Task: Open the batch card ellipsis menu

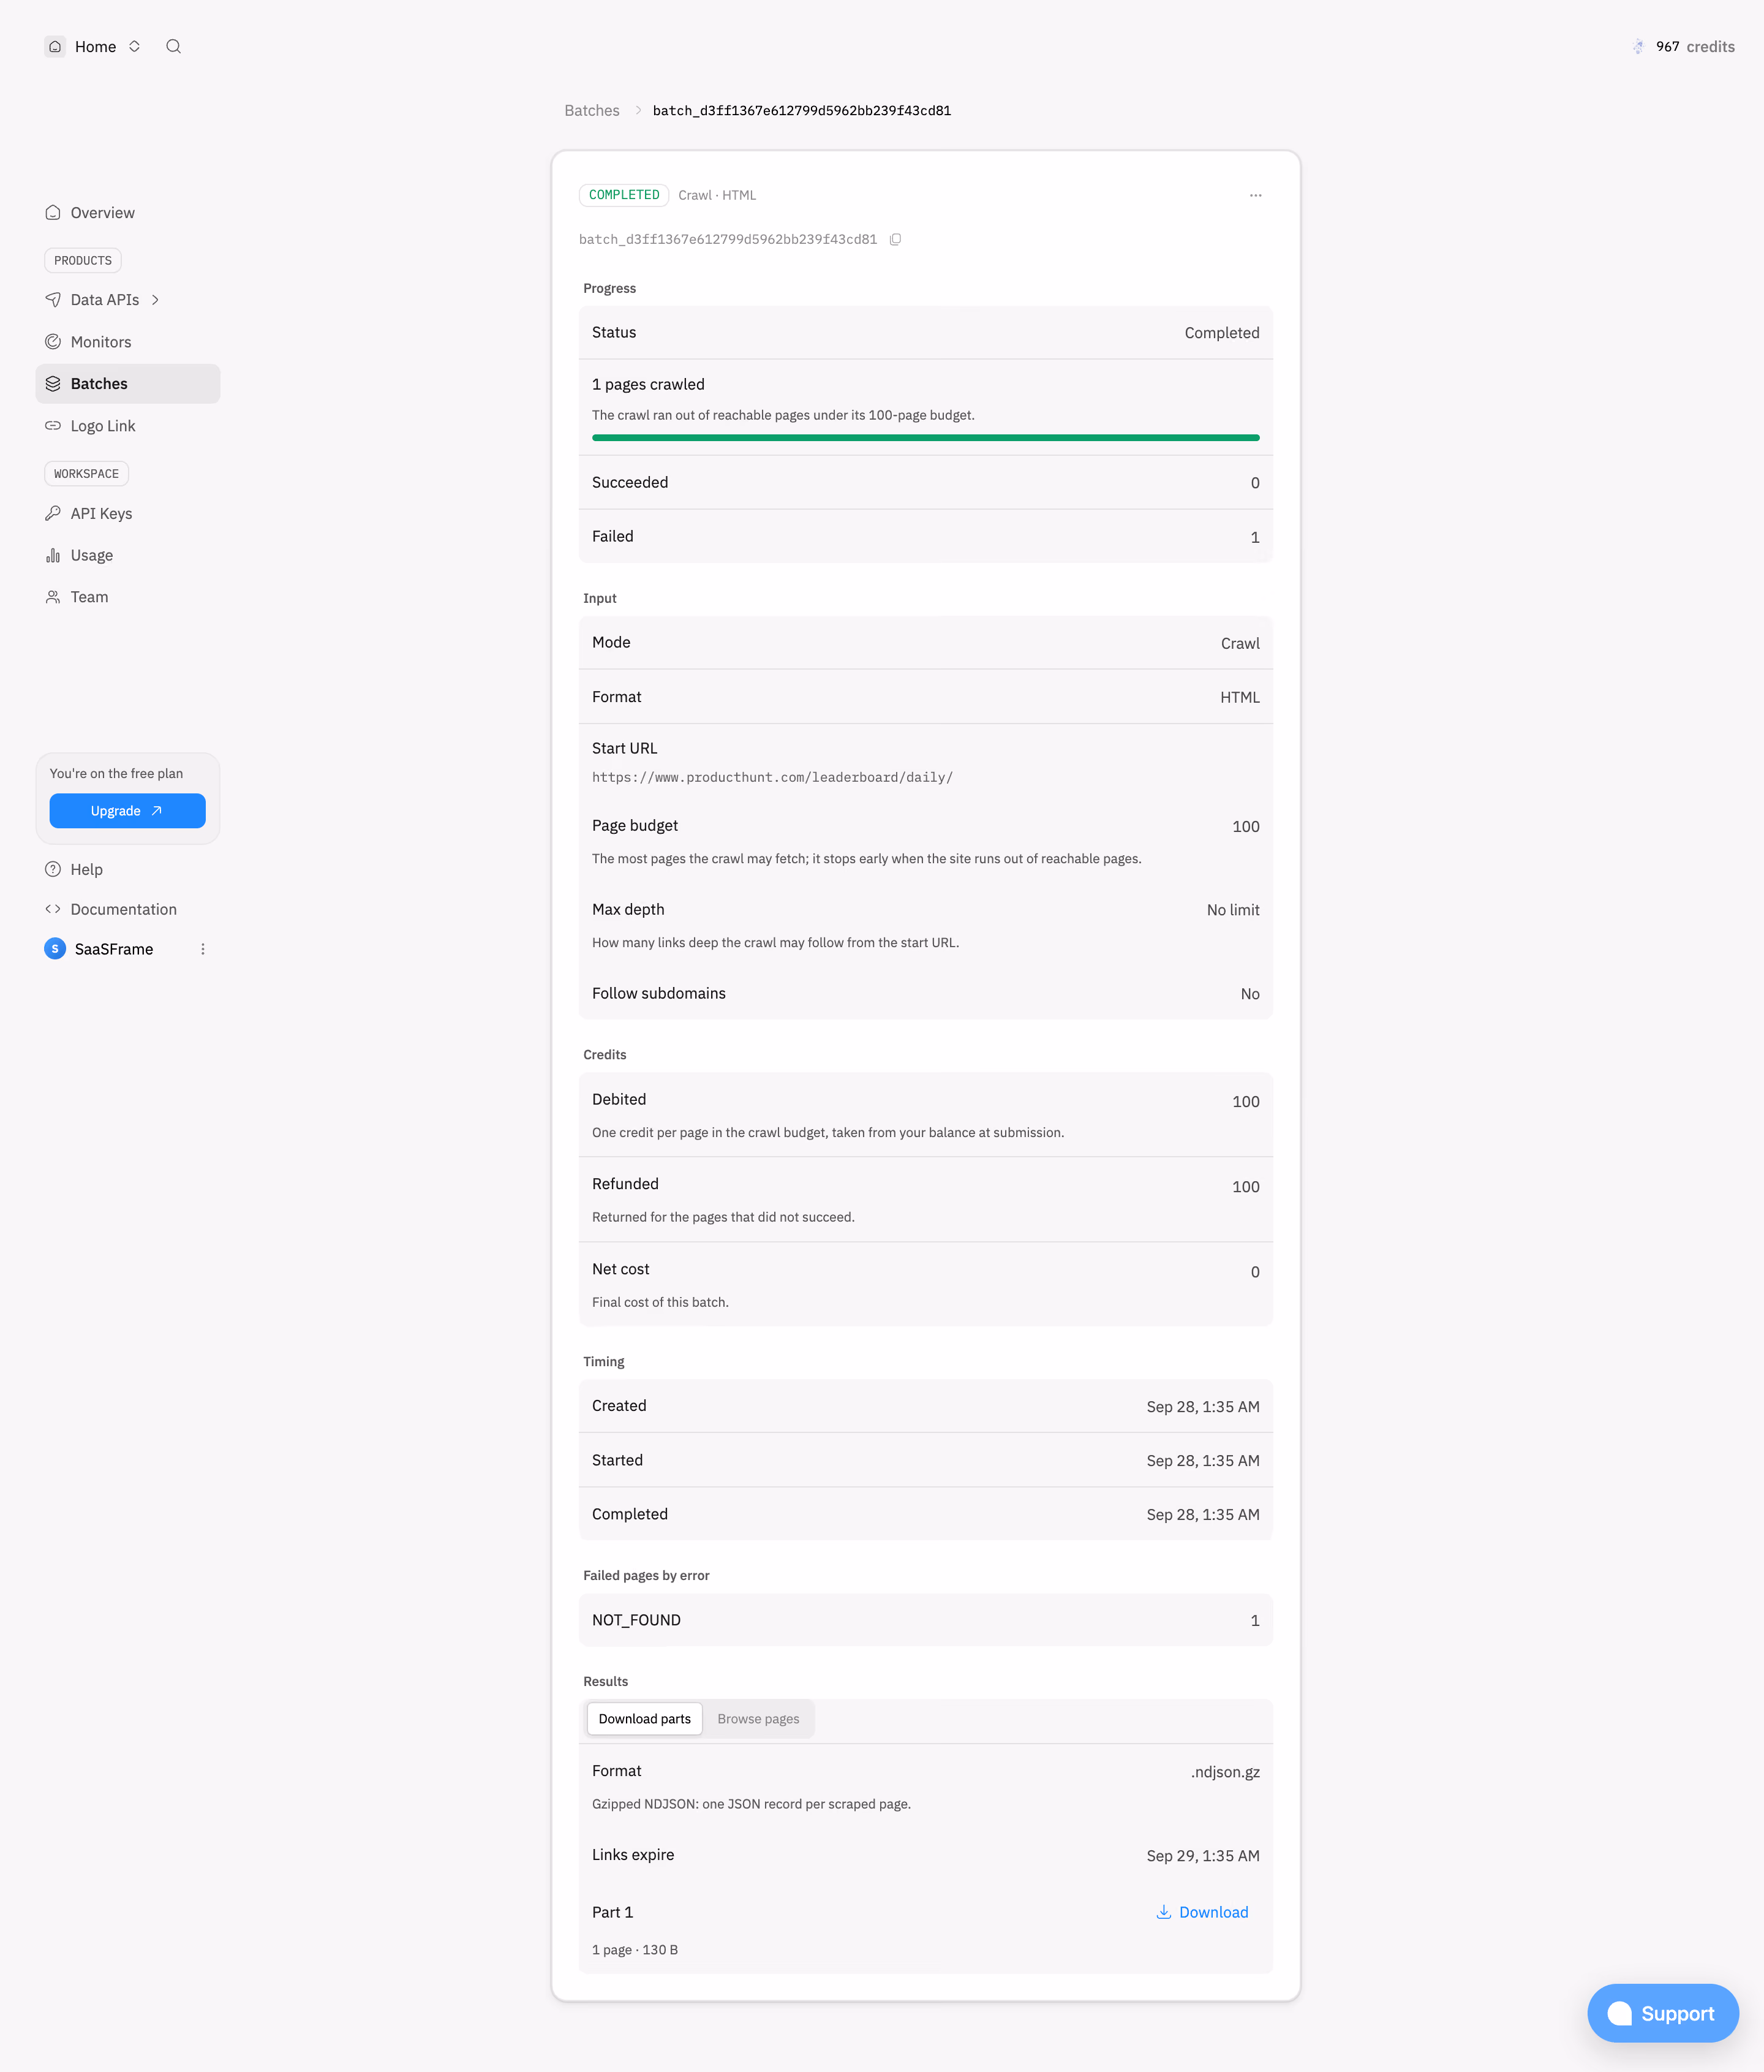Action: (x=1256, y=196)
